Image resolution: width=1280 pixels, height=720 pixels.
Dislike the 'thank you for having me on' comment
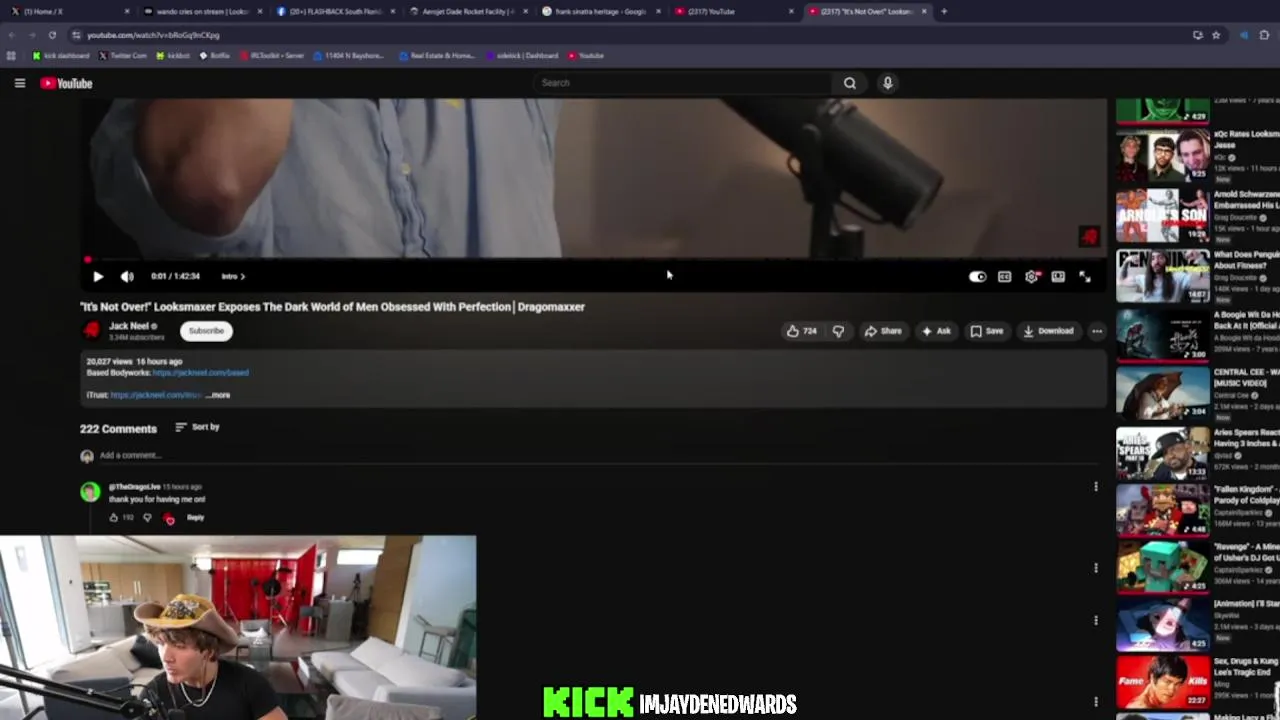147,518
